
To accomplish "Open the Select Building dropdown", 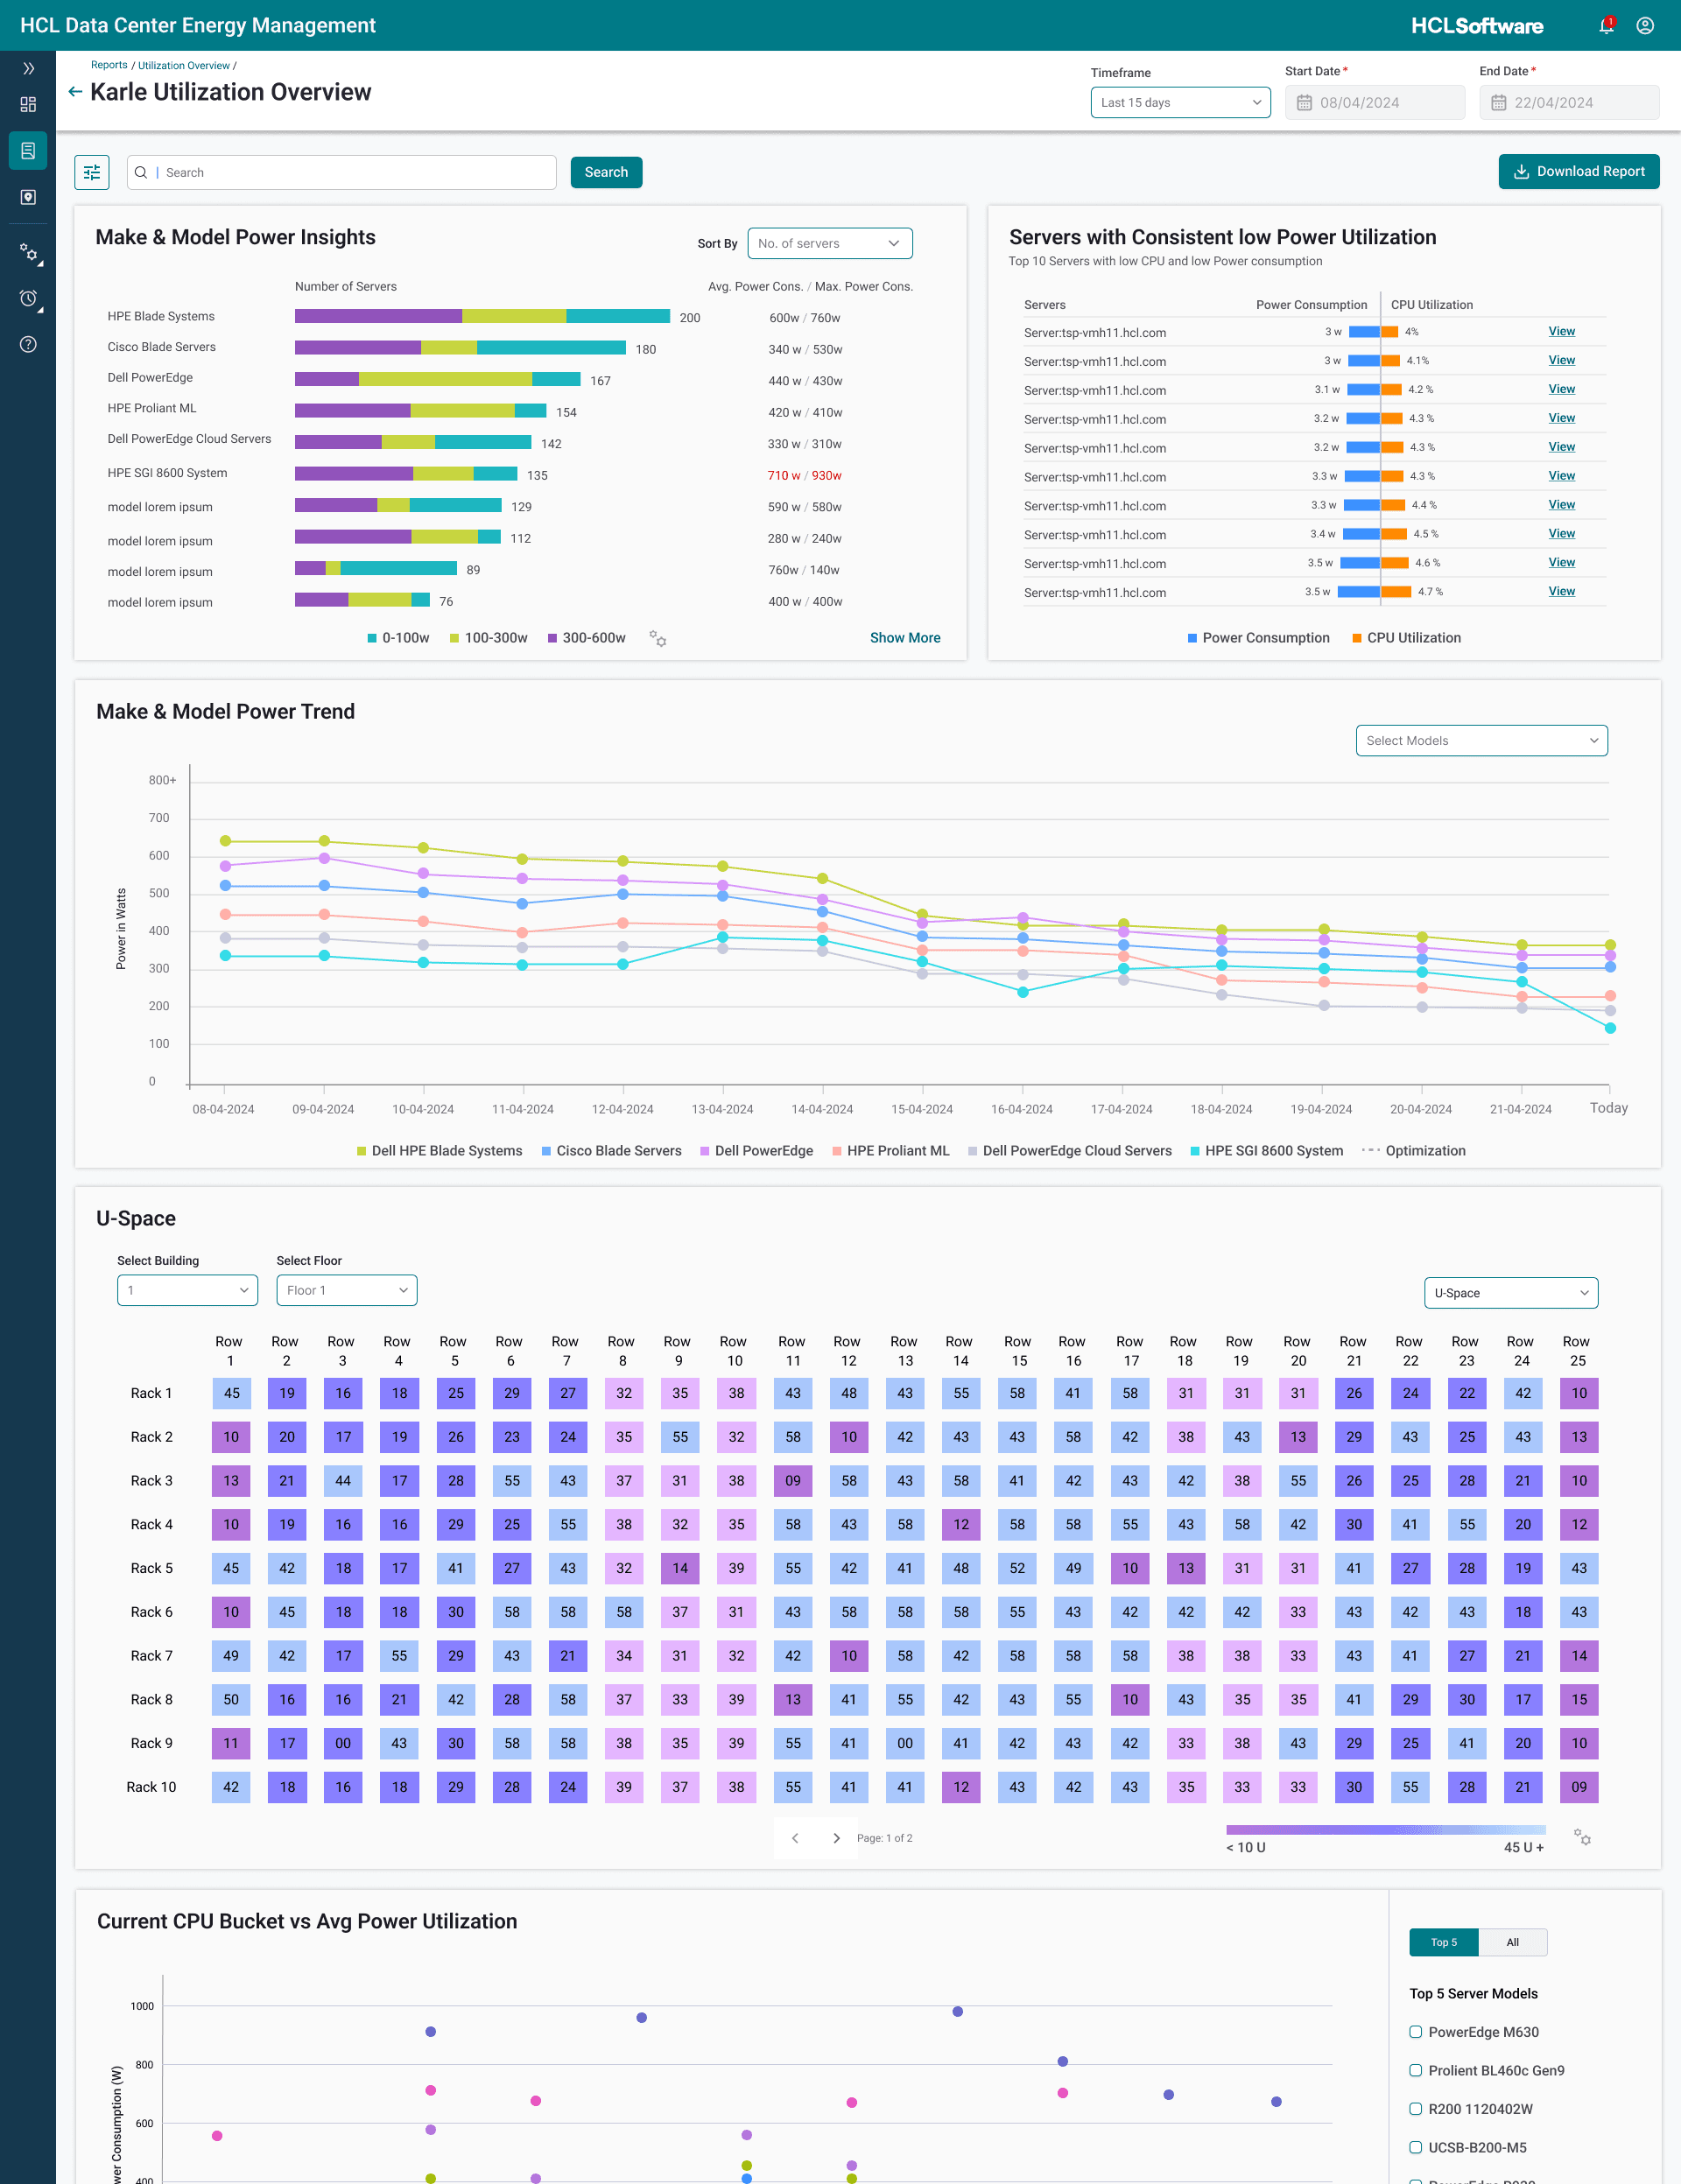I will coord(187,1290).
